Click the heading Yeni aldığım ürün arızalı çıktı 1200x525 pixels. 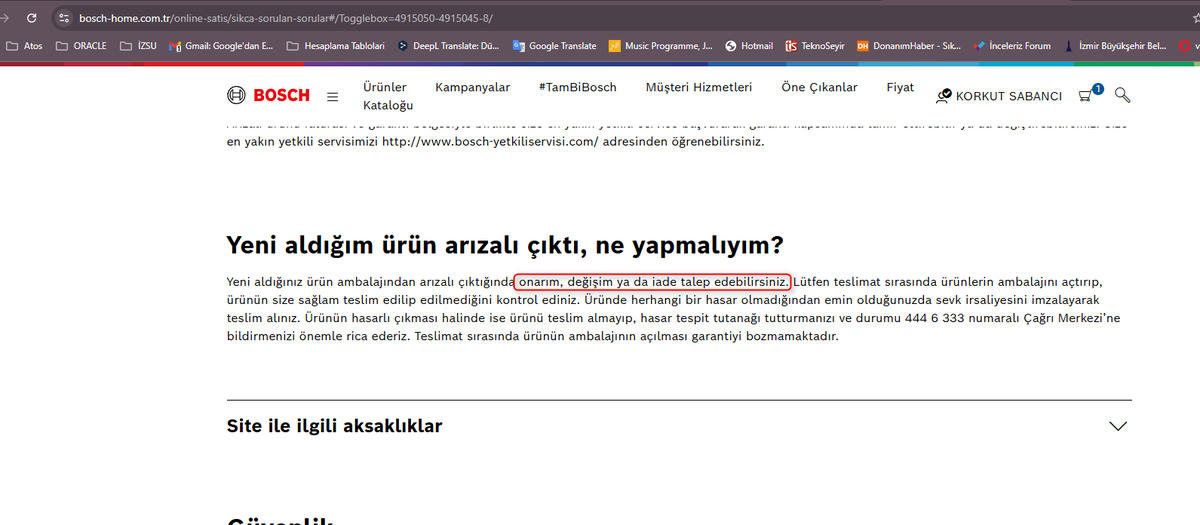(x=505, y=245)
